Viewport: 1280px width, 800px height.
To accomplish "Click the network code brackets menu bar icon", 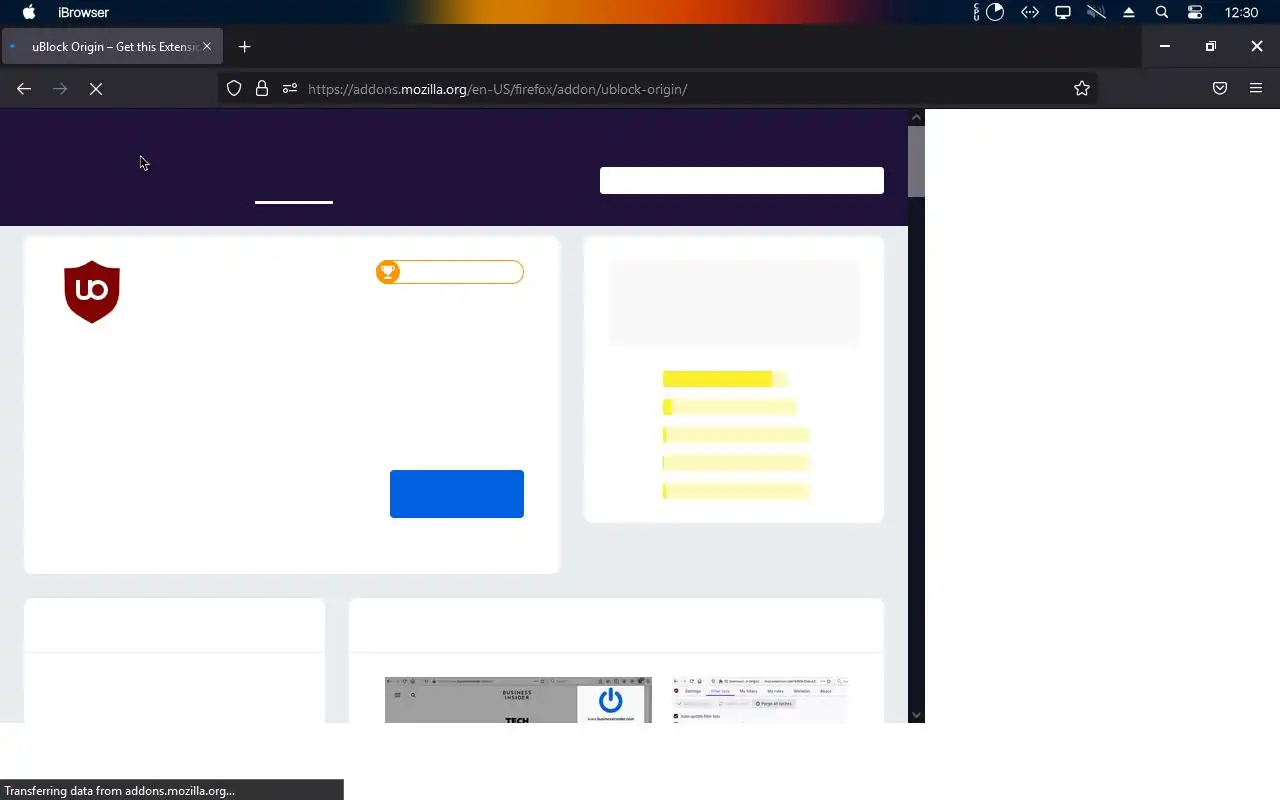I will point(1030,12).
